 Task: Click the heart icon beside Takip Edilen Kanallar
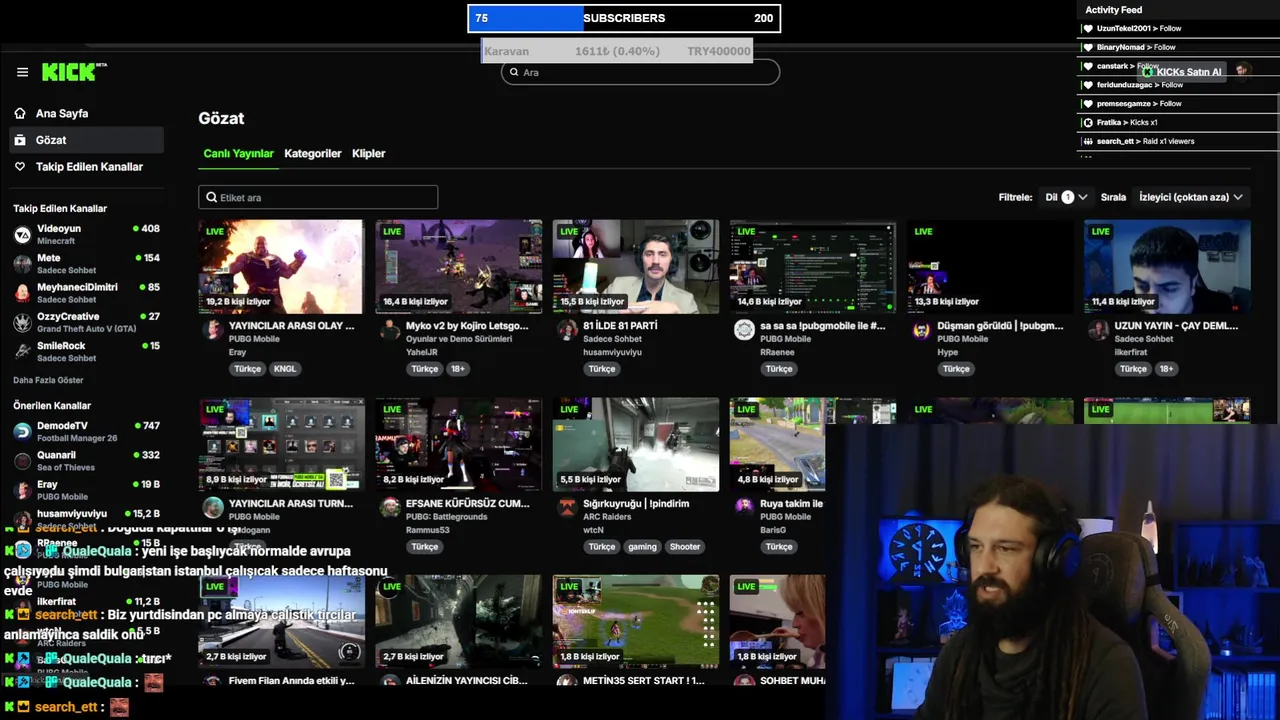point(20,167)
